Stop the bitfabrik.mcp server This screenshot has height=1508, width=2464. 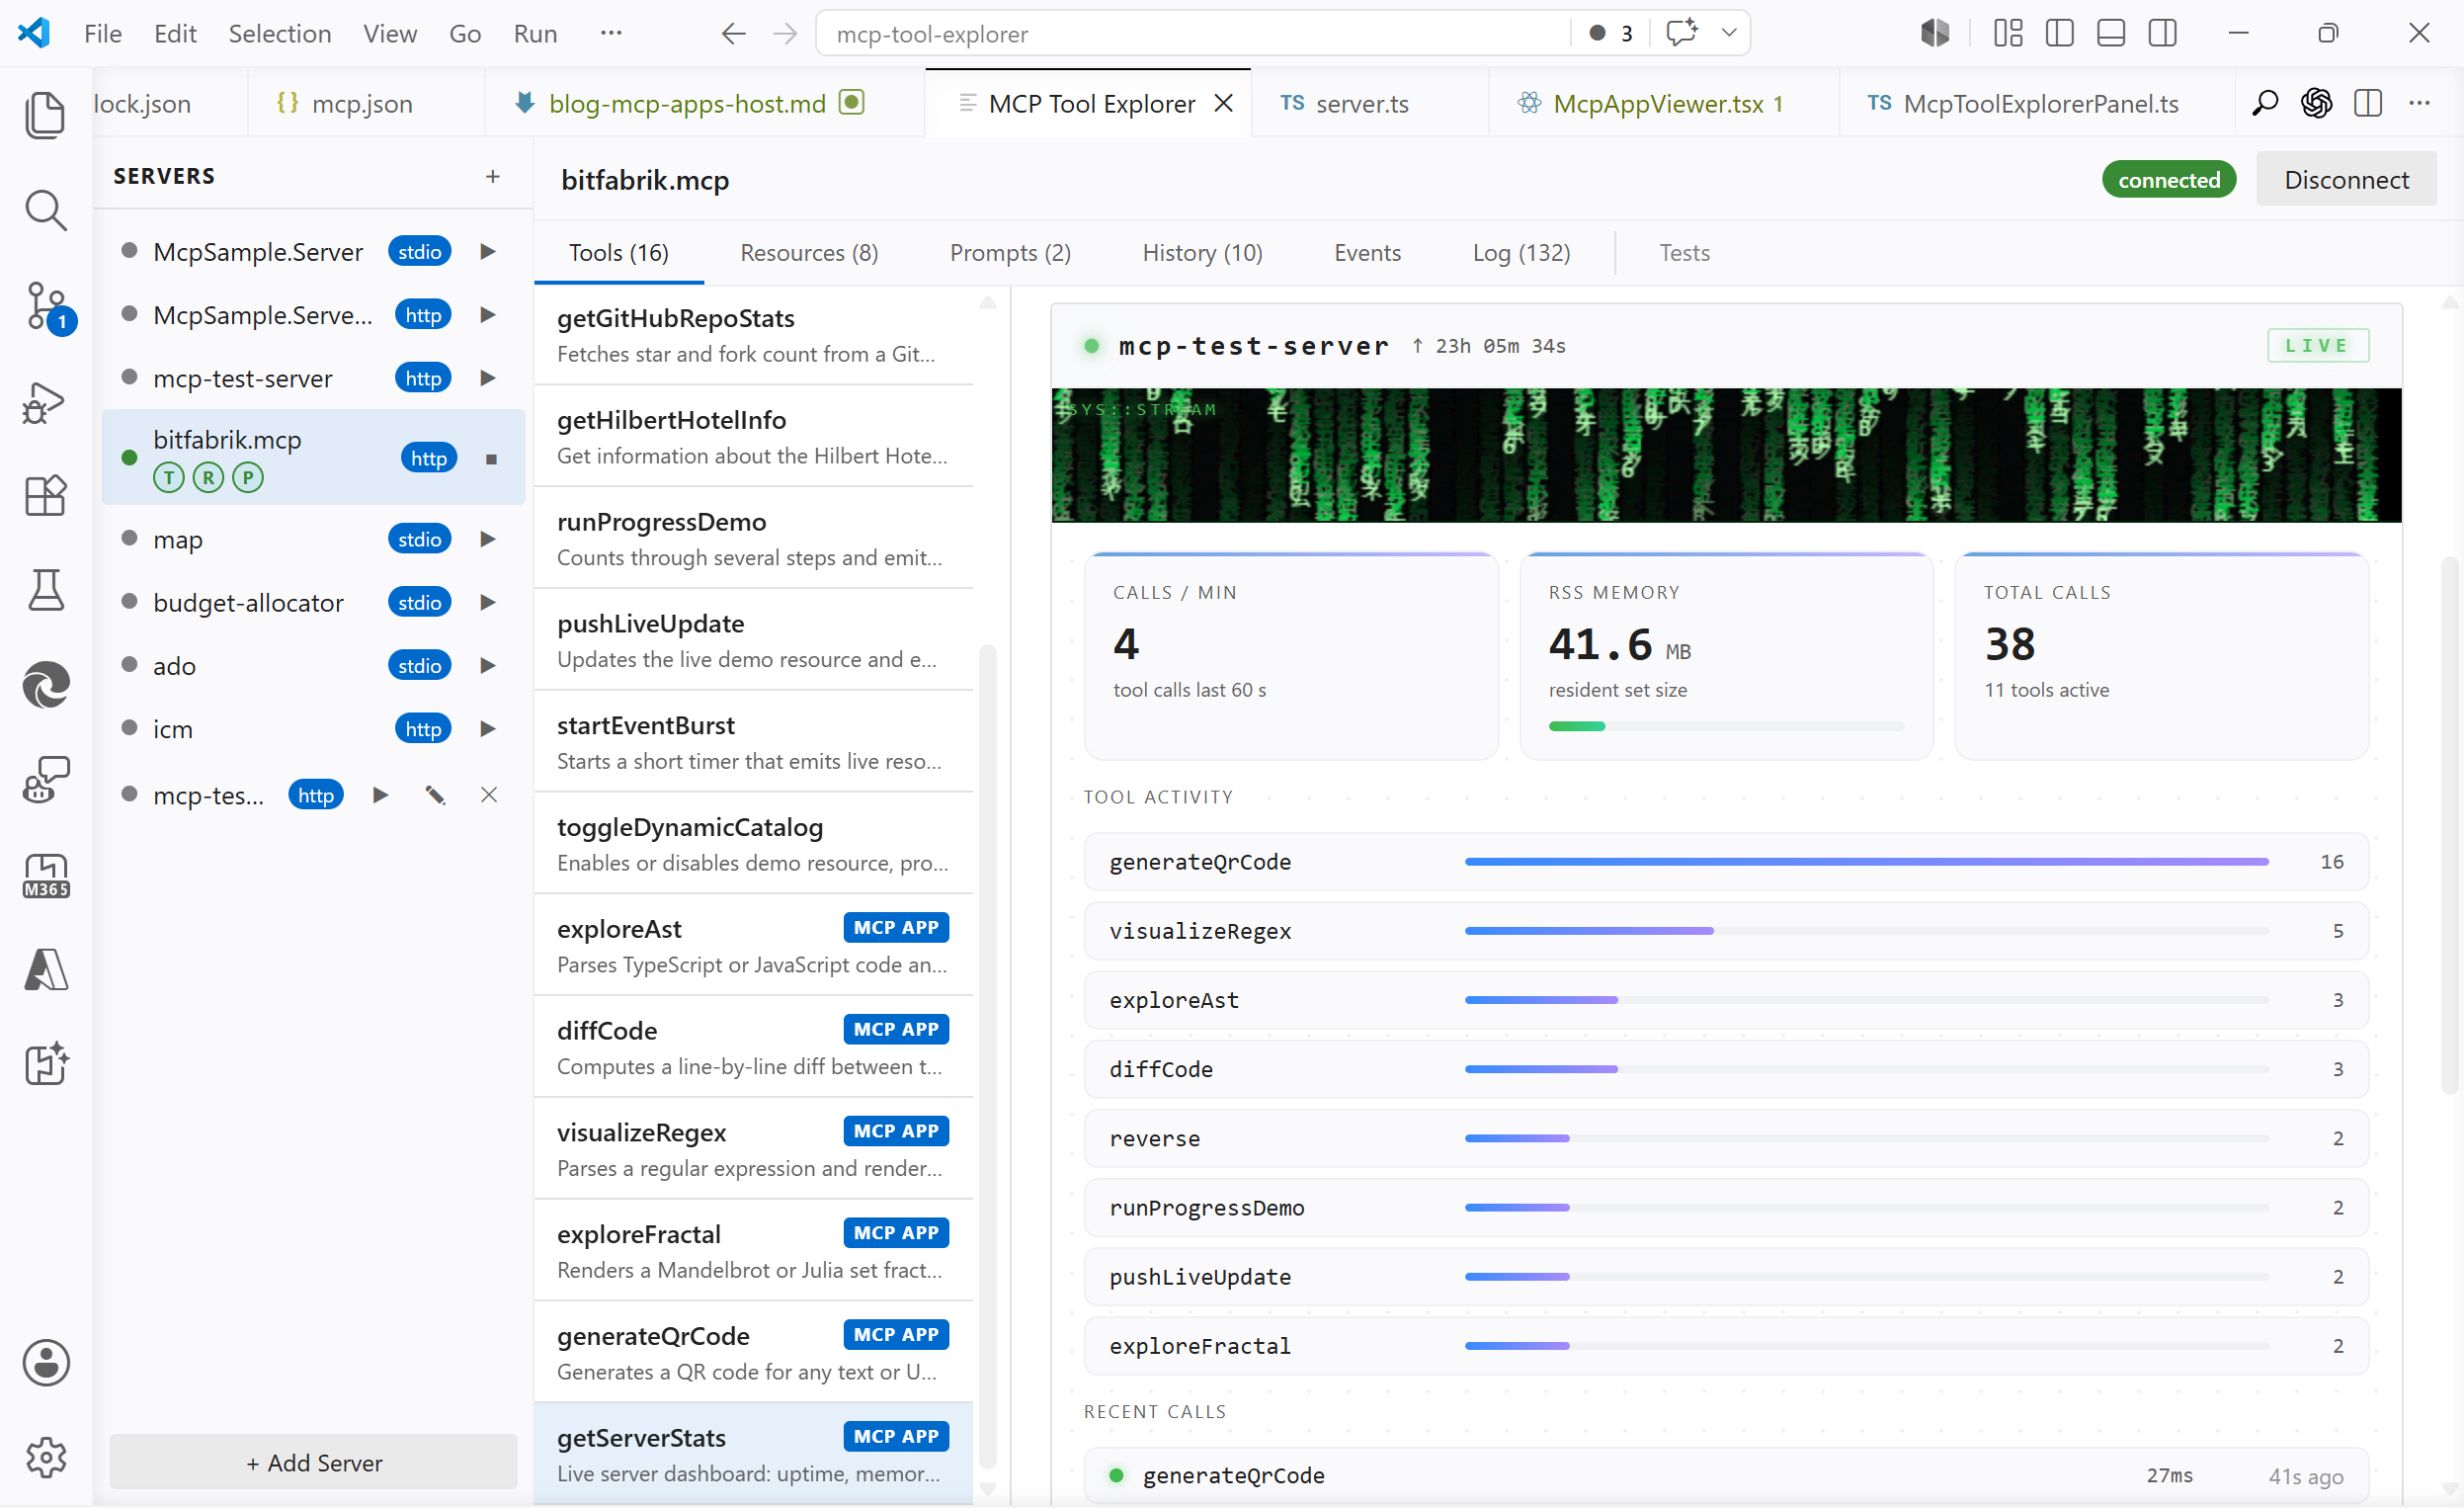tap(491, 459)
